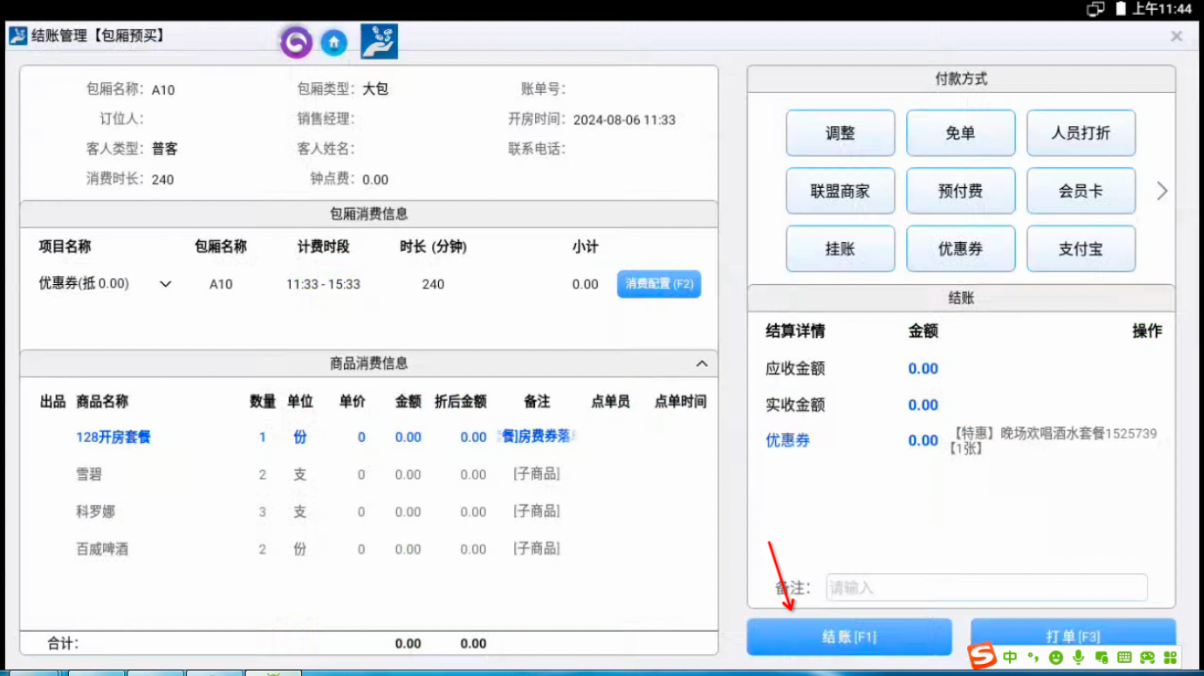The image size is (1204, 676).
Task: Click the blue home icon in title bar
Action: coord(334,42)
